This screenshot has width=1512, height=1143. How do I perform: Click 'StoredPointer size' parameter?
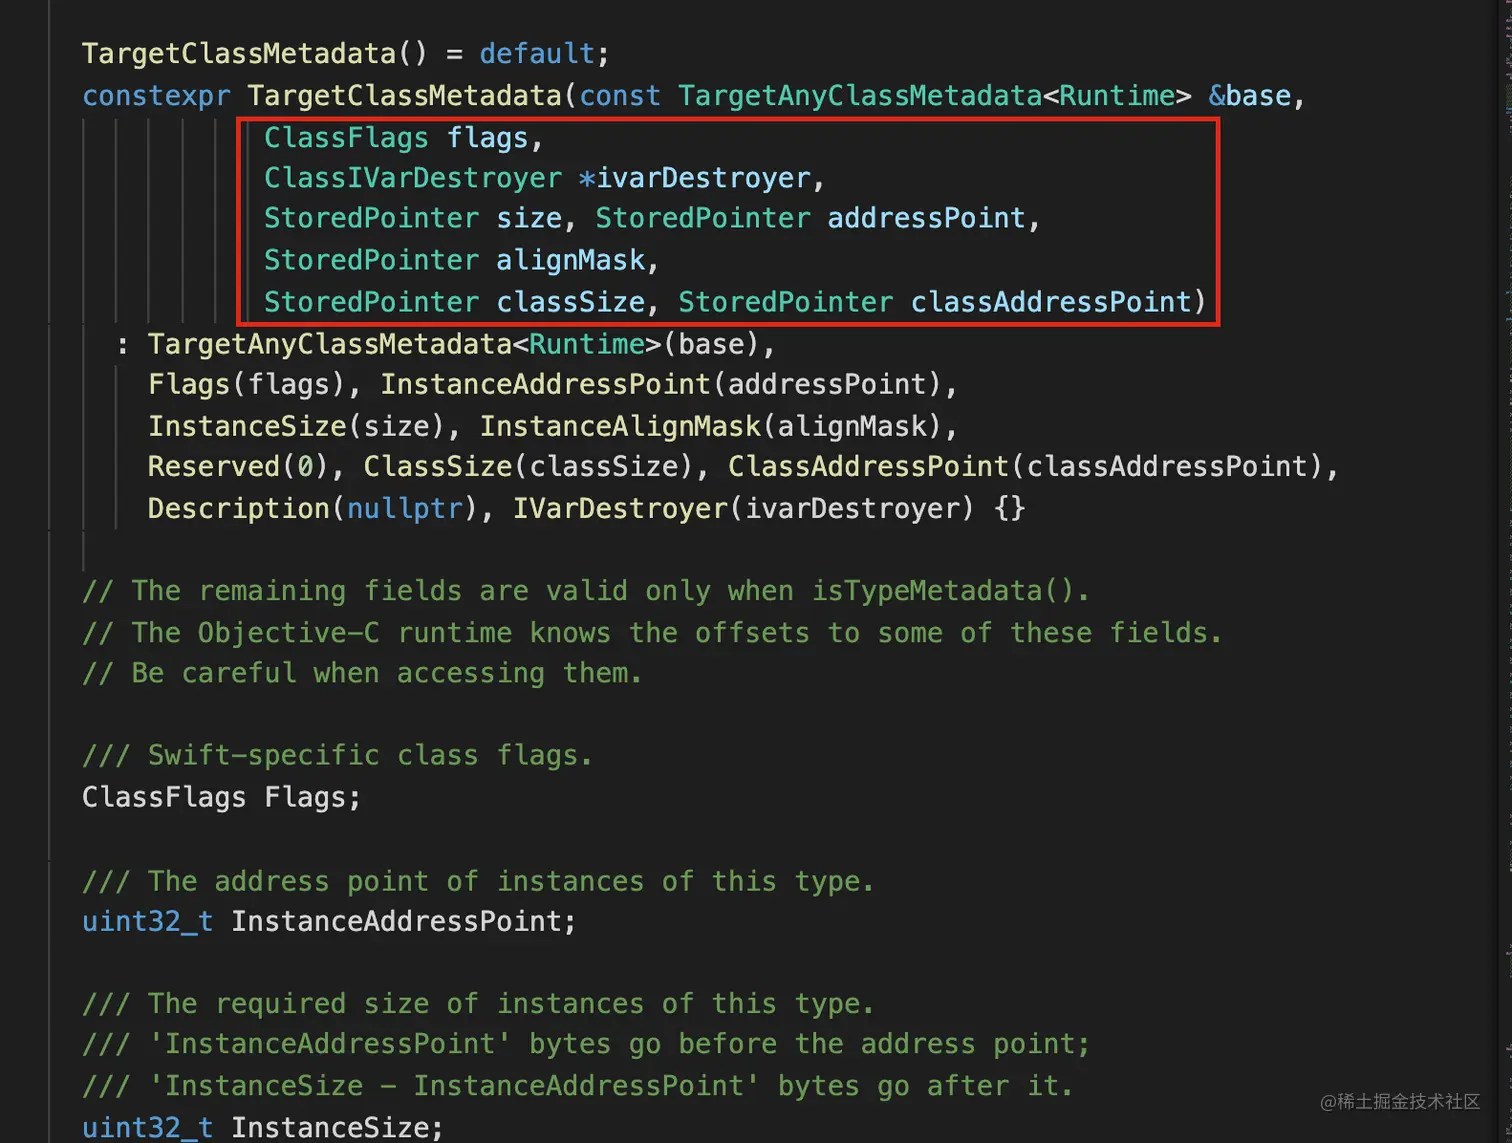point(412,218)
